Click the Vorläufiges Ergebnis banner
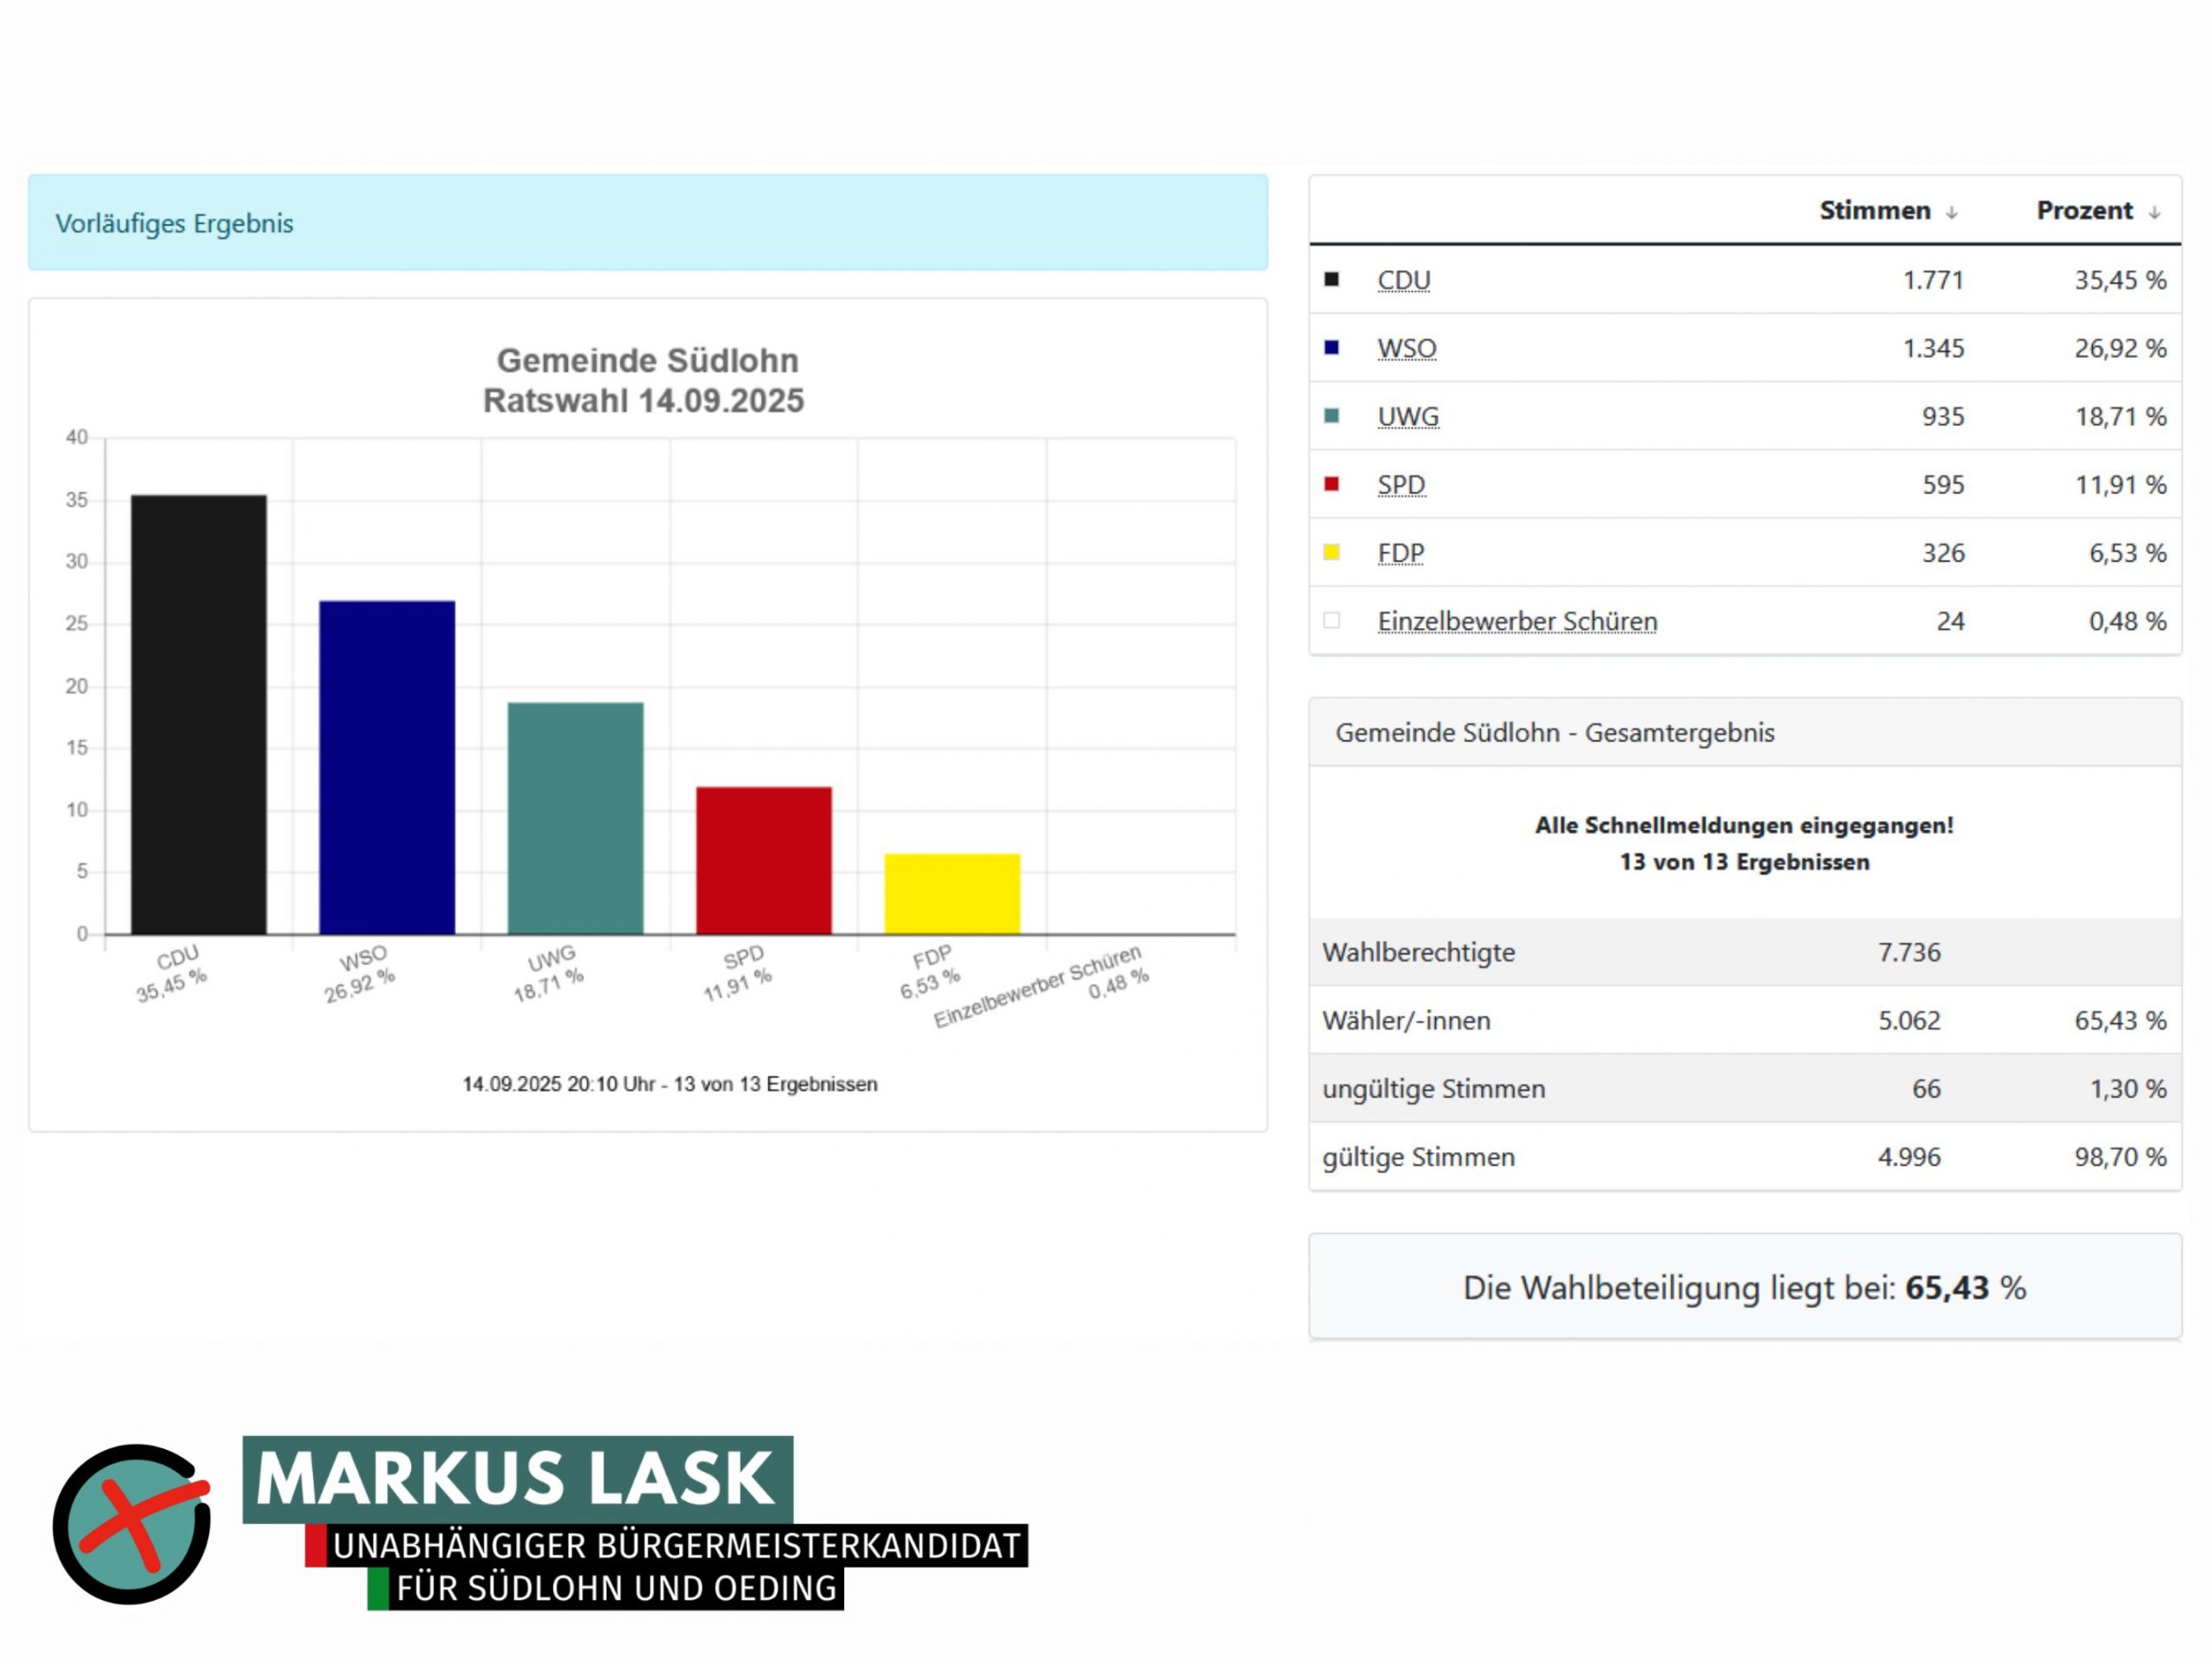 (647, 222)
